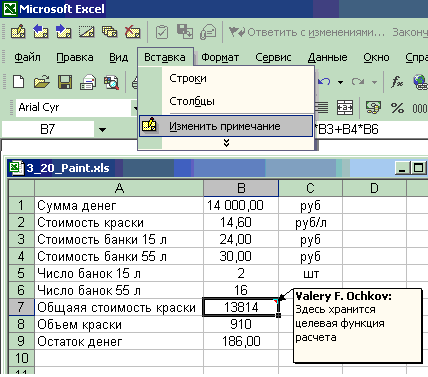Image resolution: width=428 pixels, height=377 pixels.
Task: Select the row 9 header
Action: tap(21, 341)
